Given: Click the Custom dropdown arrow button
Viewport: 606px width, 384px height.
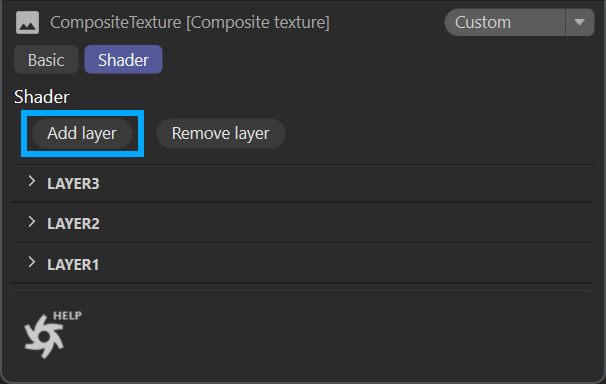Looking at the screenshot, I should (x=579, y=22).
